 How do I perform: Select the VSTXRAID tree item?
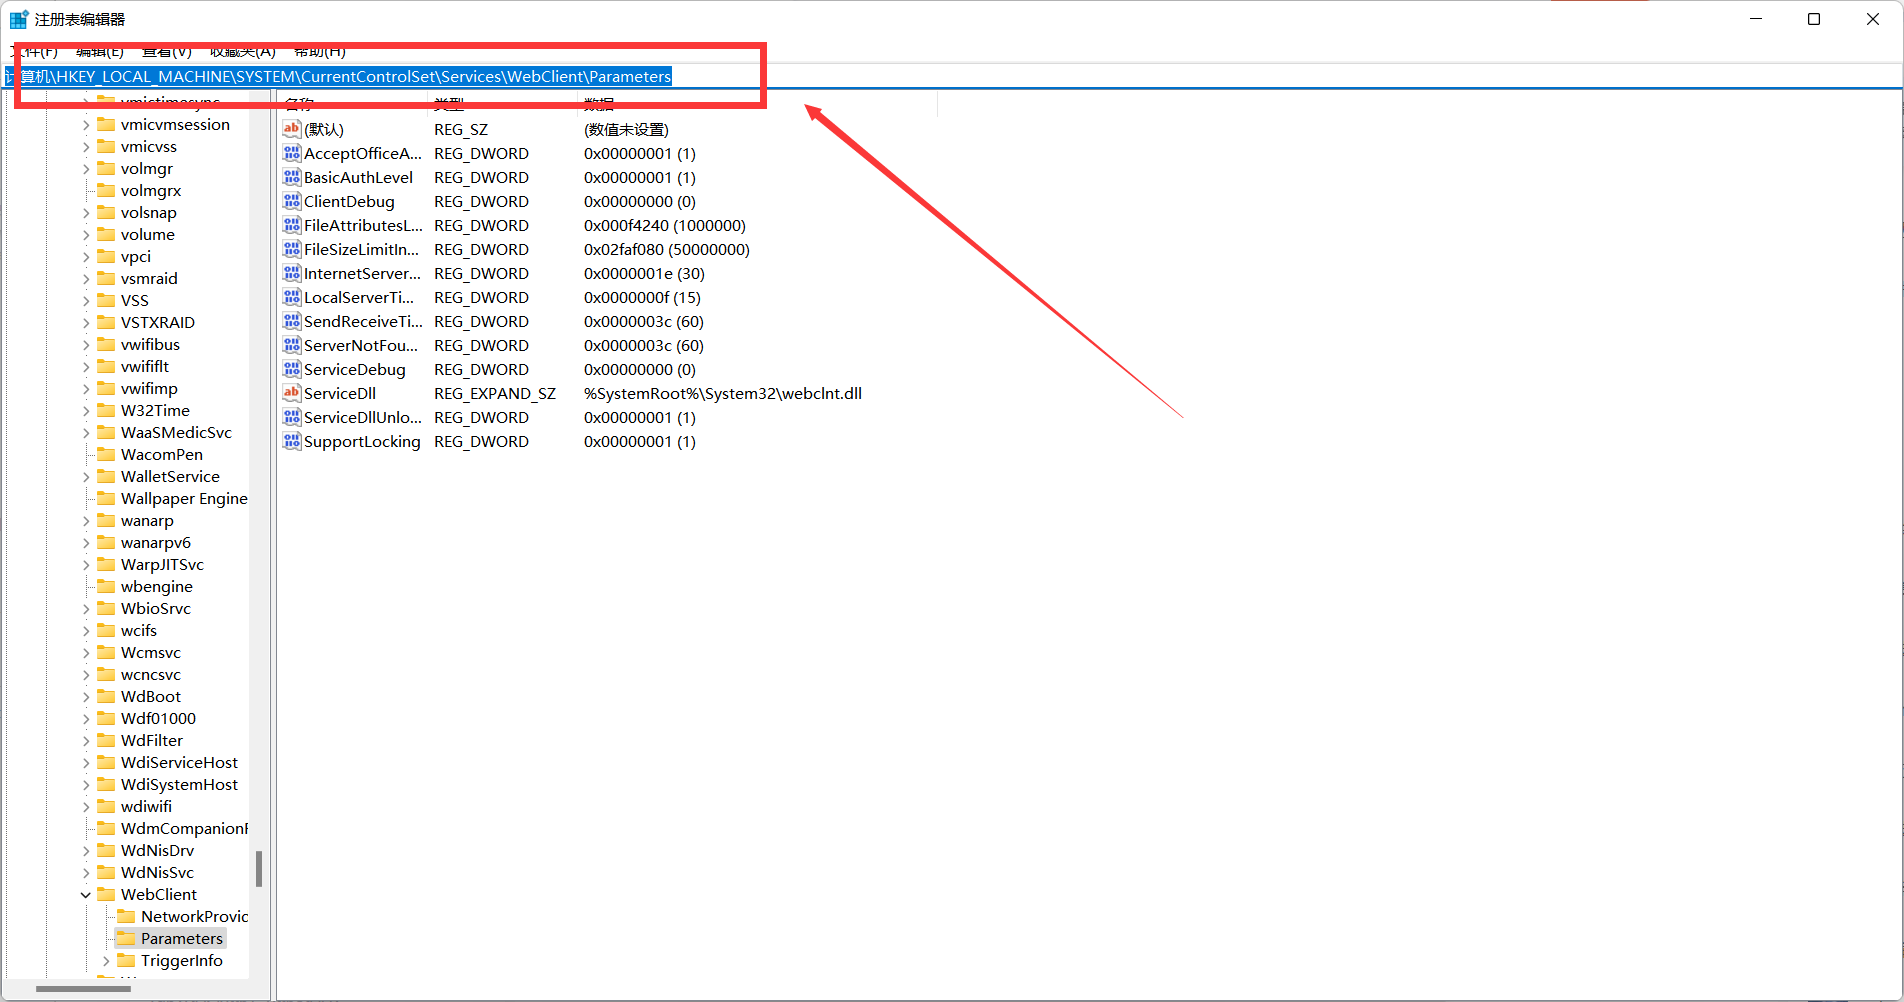(x=158, y=322)
